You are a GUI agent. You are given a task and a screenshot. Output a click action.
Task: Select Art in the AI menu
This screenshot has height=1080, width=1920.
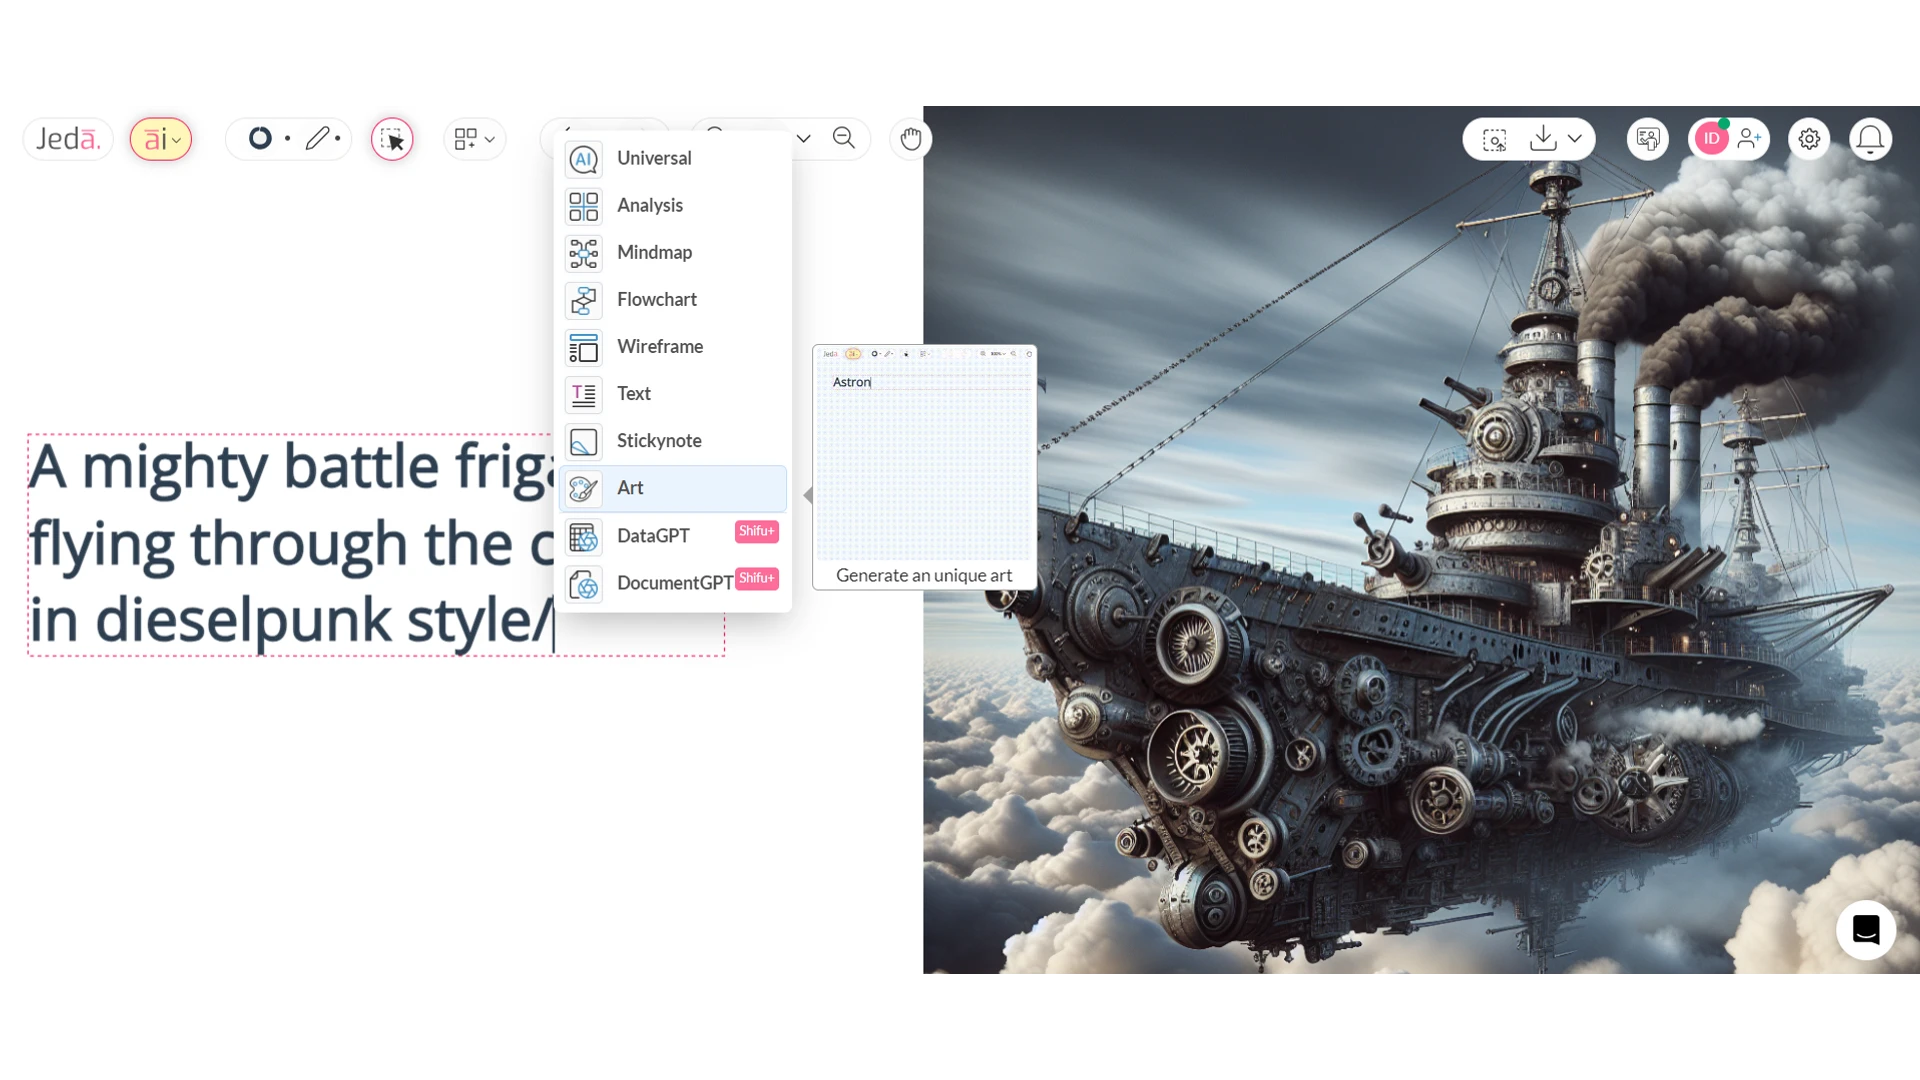[x=631, y=488]
